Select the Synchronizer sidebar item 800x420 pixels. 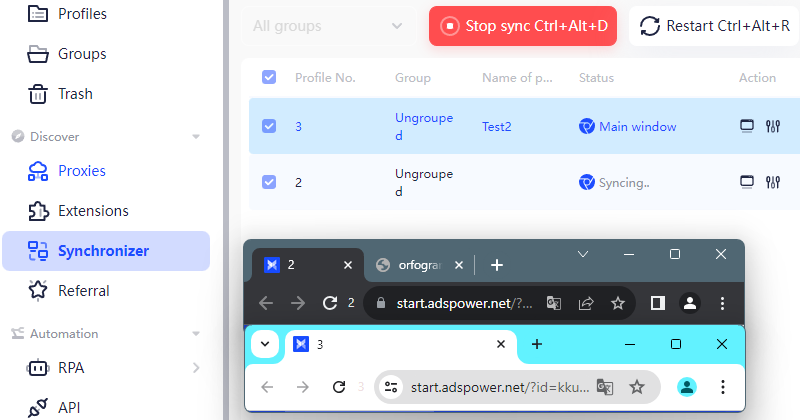coord(106,251)
